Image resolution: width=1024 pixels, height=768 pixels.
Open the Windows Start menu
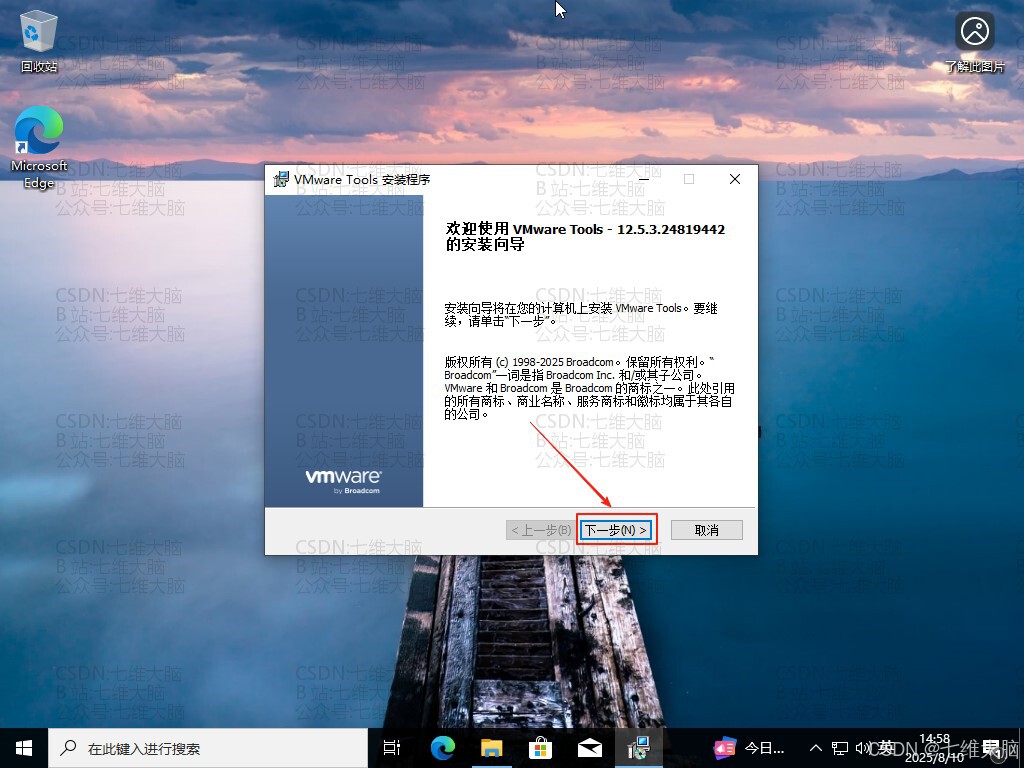24,748
